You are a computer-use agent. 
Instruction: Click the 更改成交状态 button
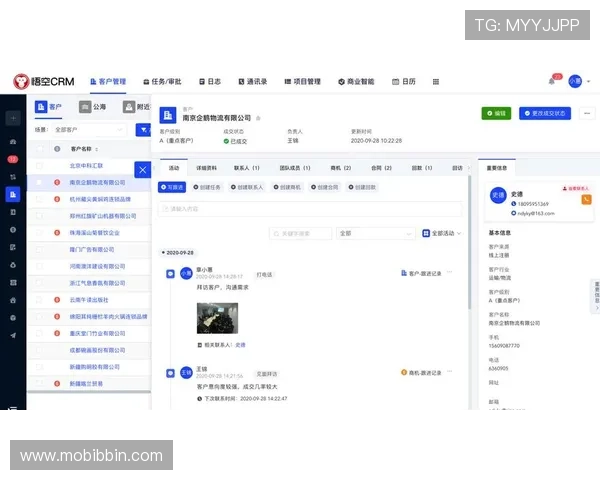(545, 113)
